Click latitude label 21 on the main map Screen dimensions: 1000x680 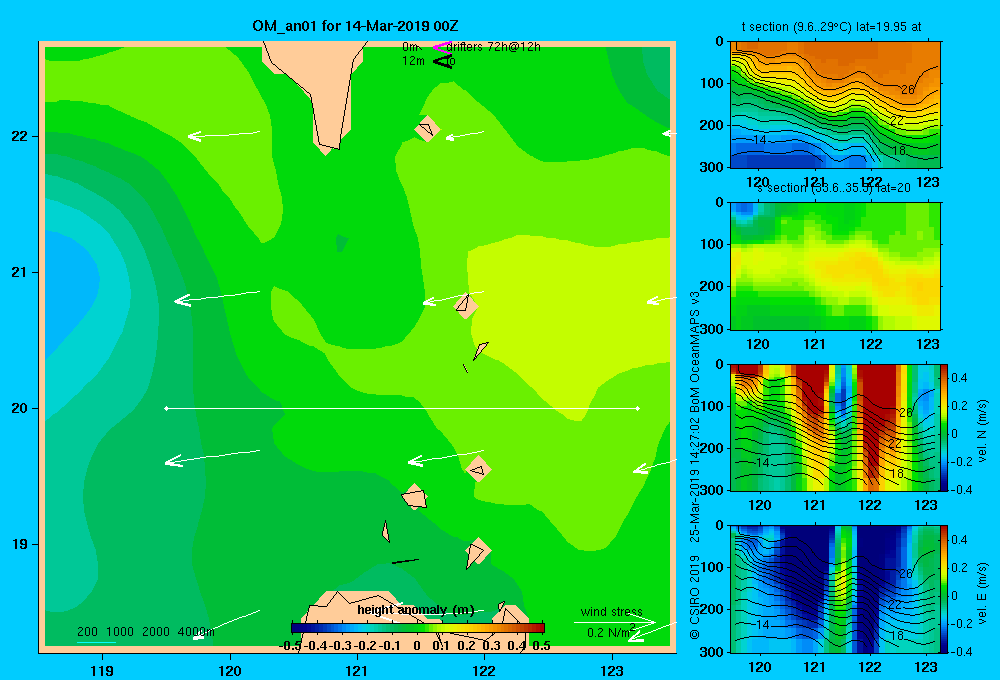20,272
